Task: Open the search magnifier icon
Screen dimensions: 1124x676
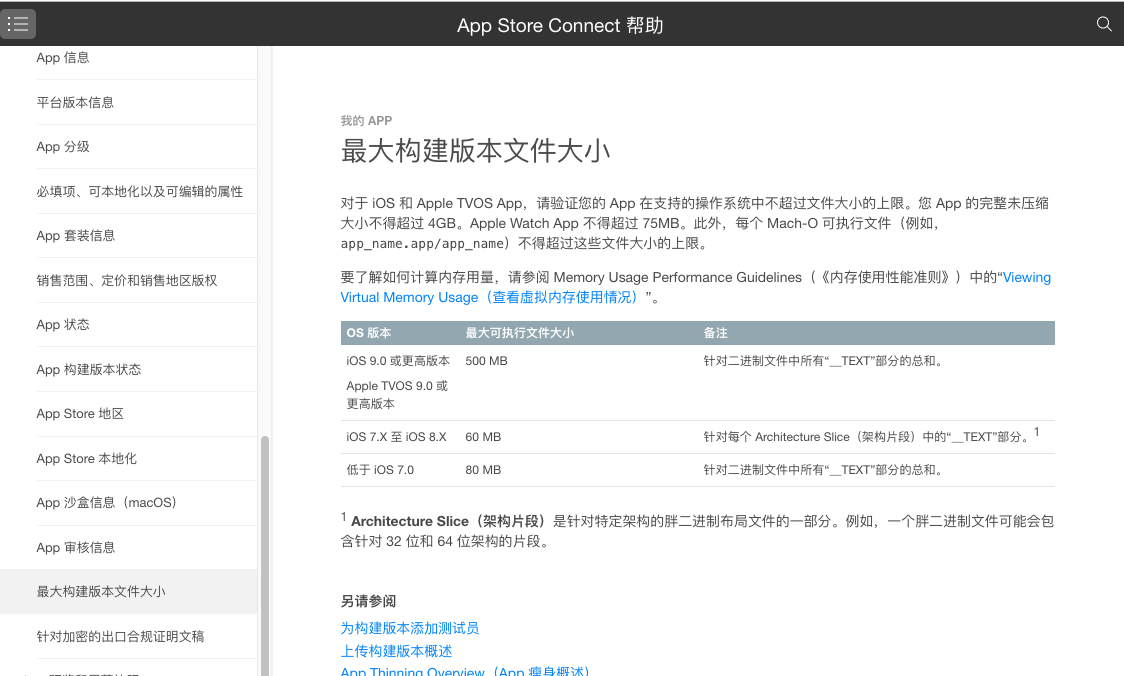Action: point(1104,24)
